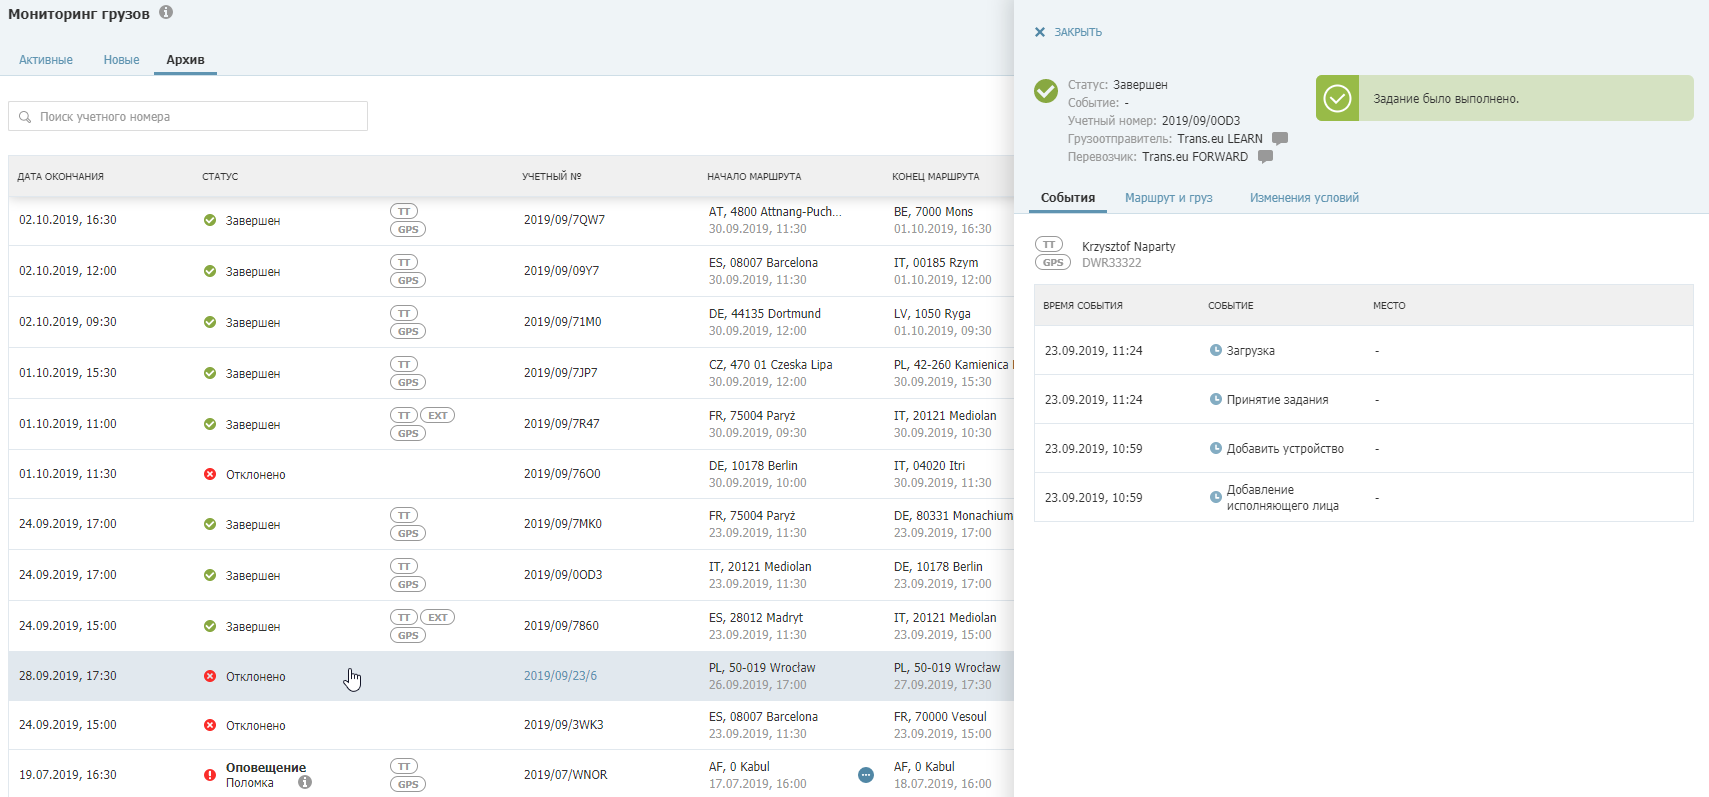Click the red rejected icon in row 2019/09/3WK3
Screen dimensions: 1709x797
(210, 725)
